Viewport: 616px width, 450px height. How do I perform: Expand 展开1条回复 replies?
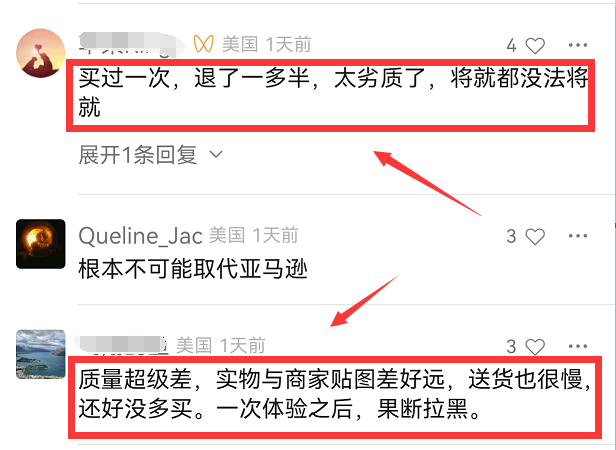click(x=151, y=155)
